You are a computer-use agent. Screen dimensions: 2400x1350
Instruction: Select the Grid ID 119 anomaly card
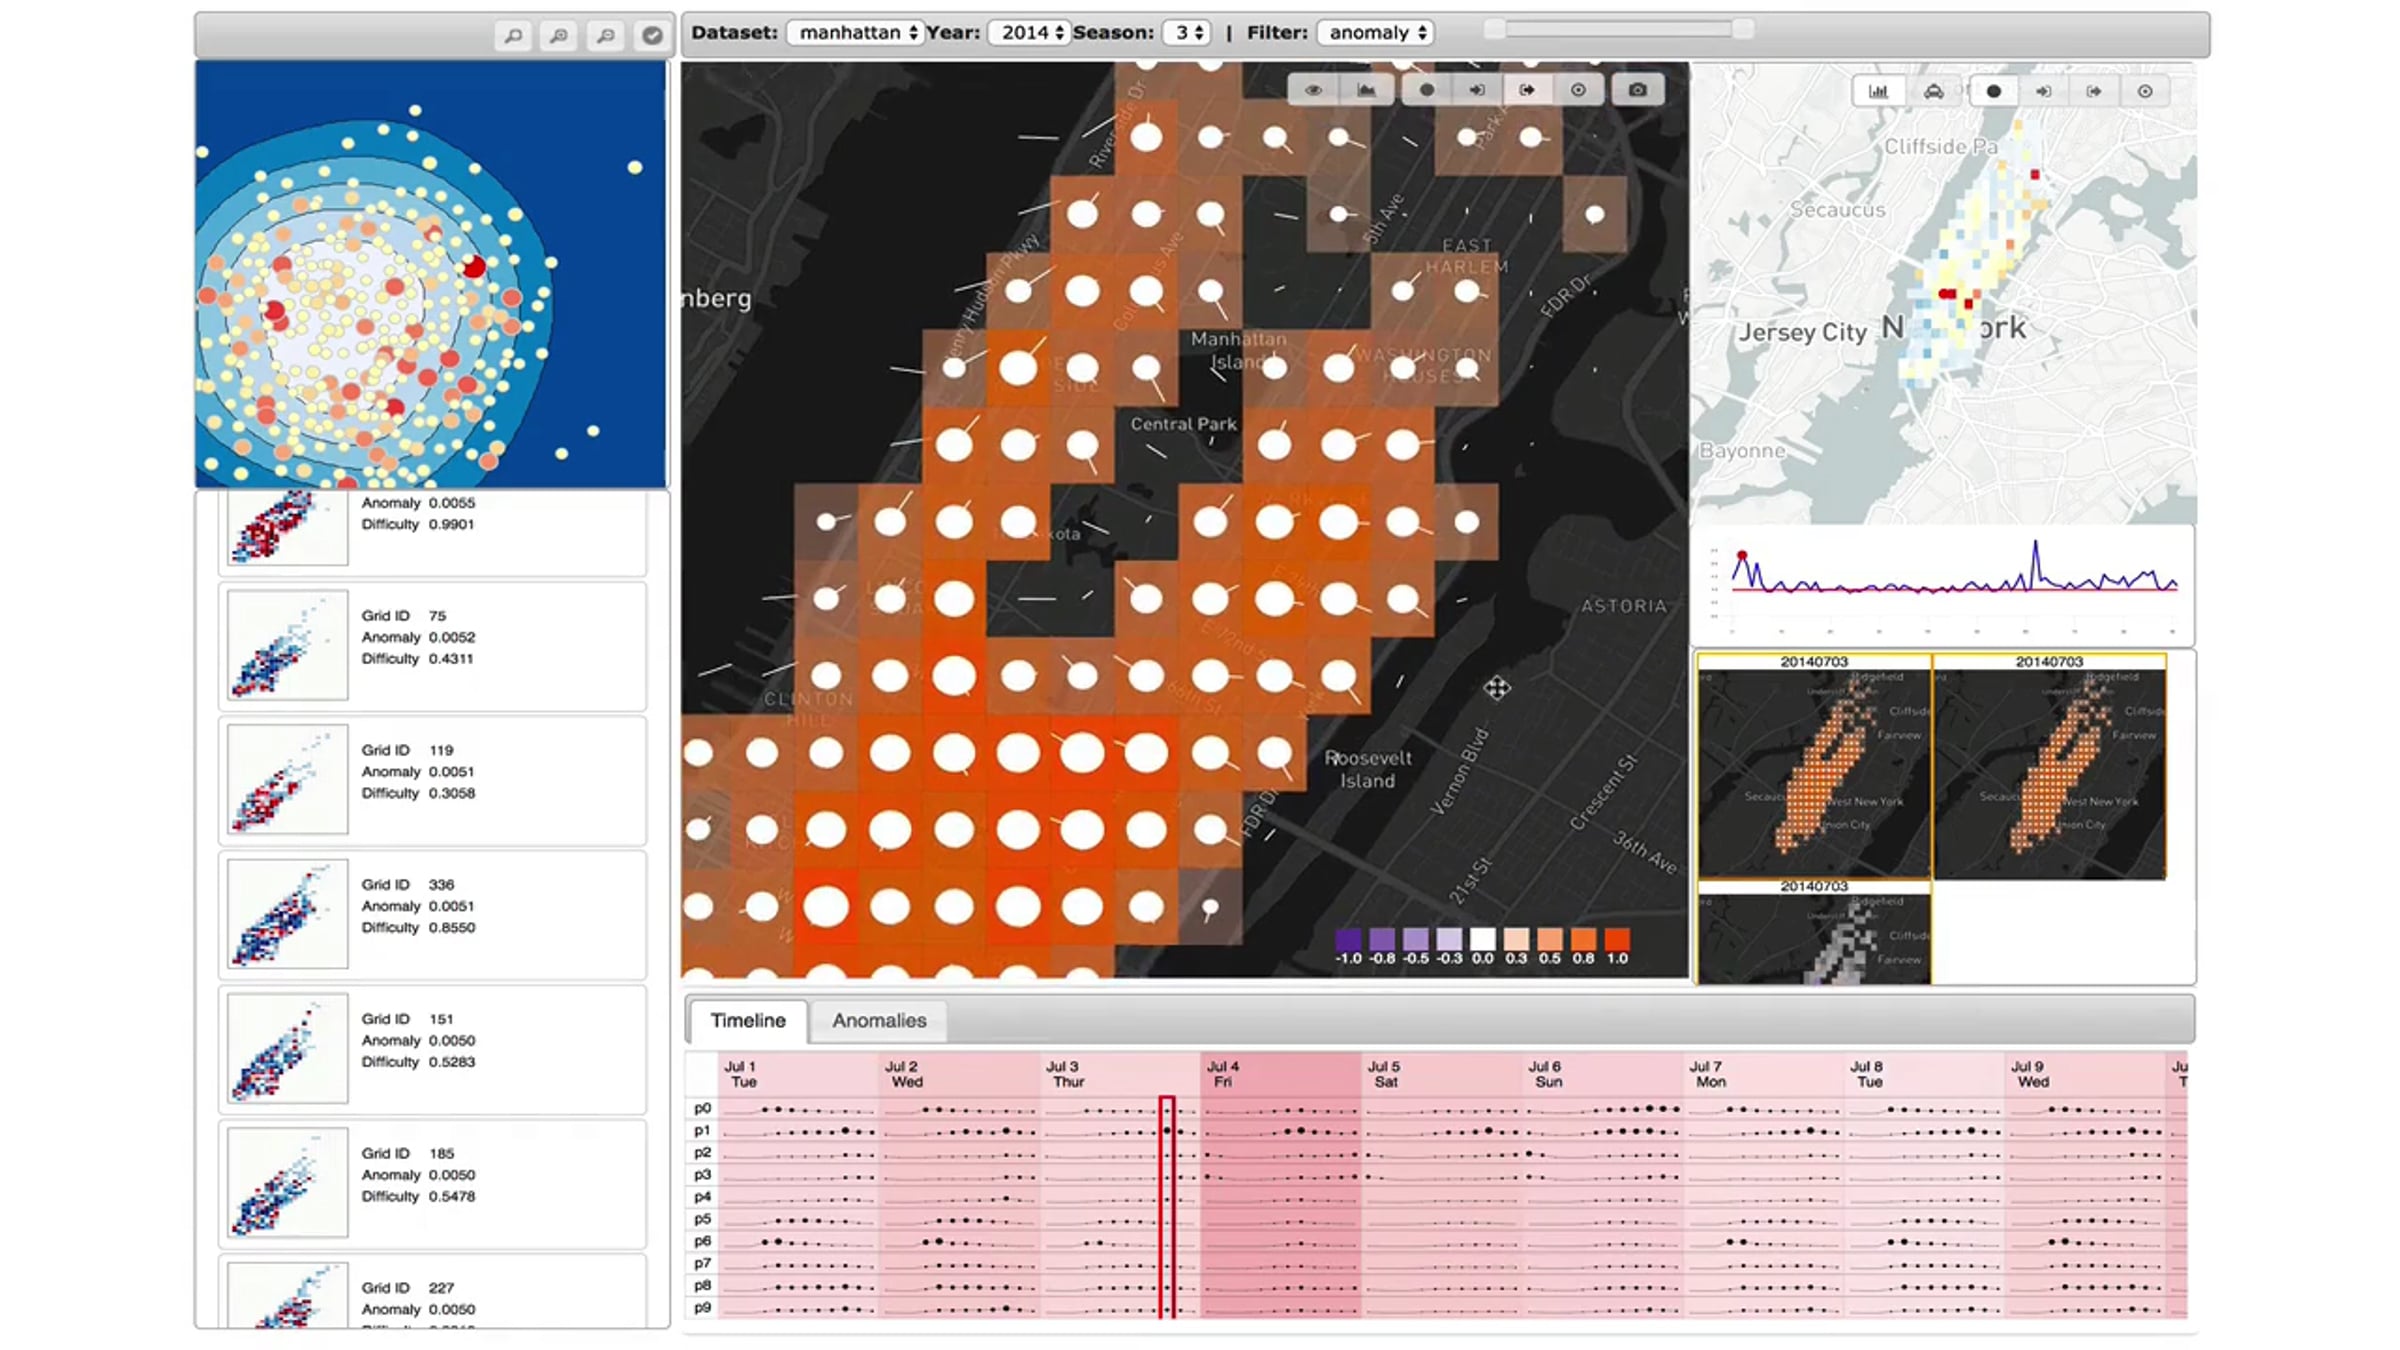tap(432, 780)
